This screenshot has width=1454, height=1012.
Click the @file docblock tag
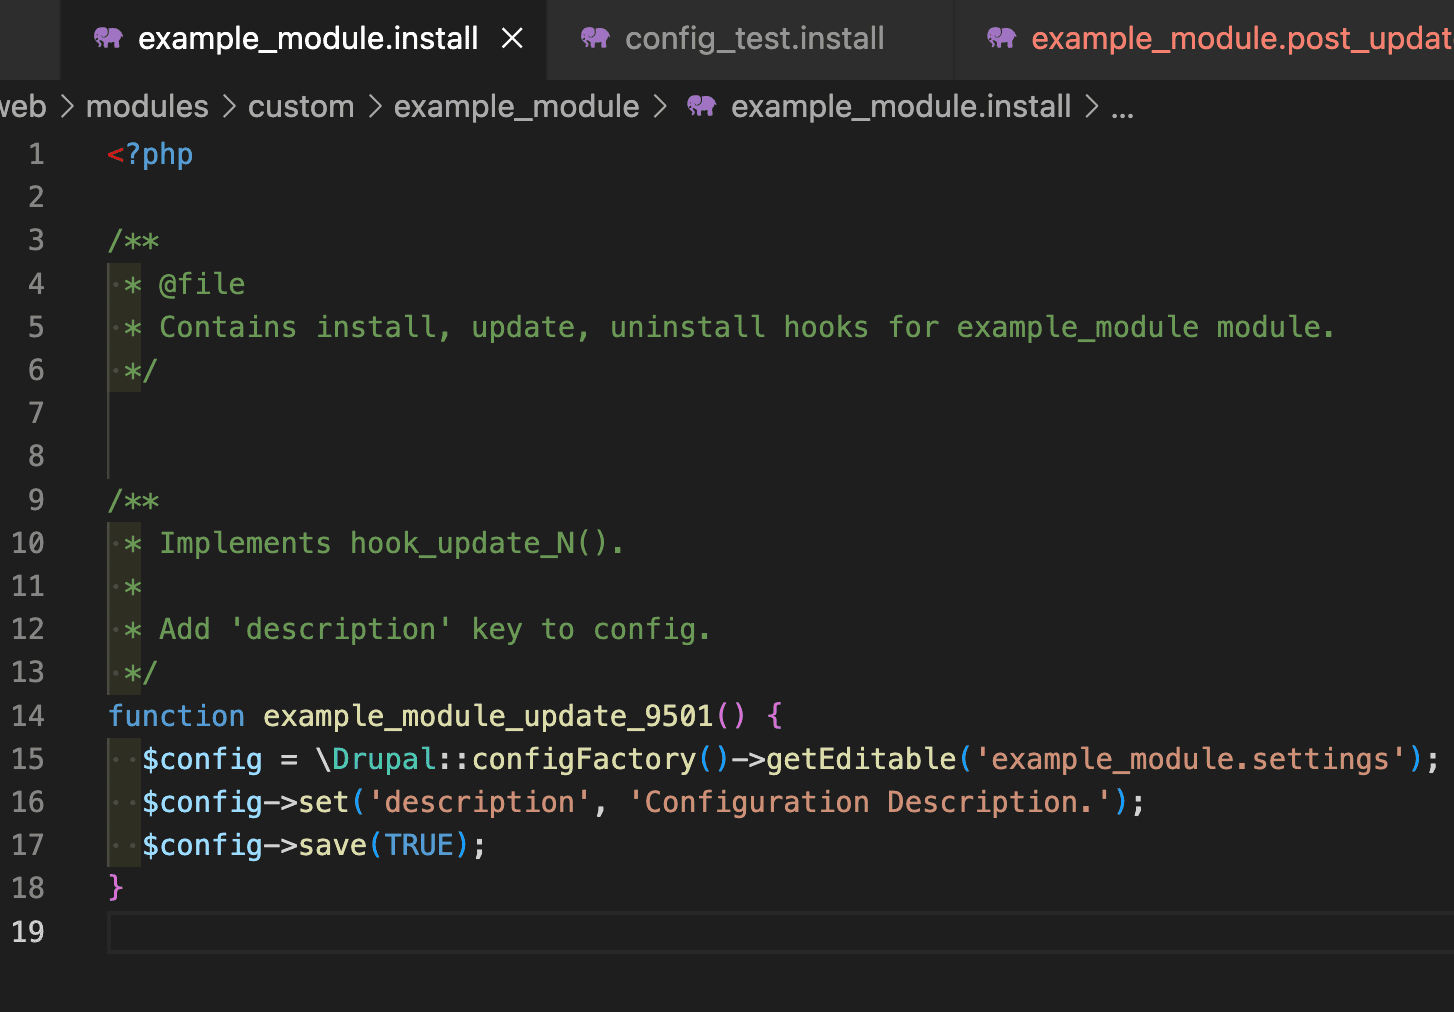(202, 284)
